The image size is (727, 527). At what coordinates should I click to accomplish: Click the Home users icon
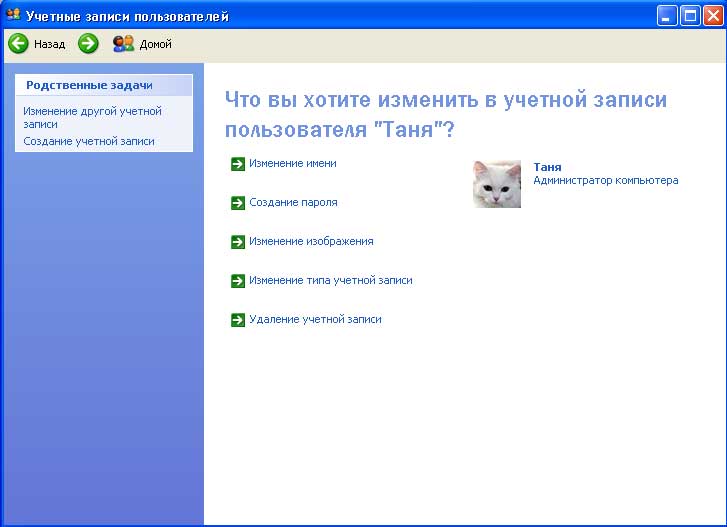click(123, 44)
